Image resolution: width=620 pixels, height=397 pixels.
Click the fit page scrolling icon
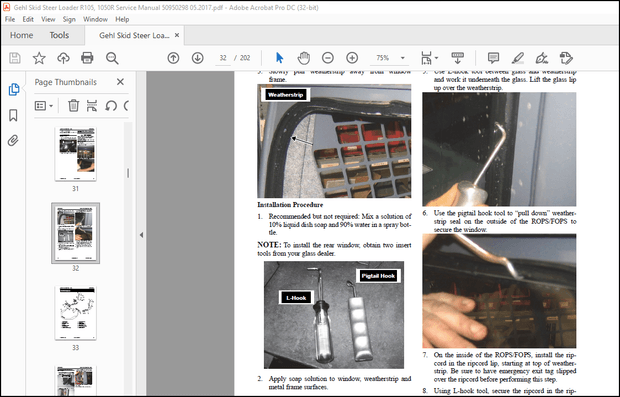click(426, 58)
